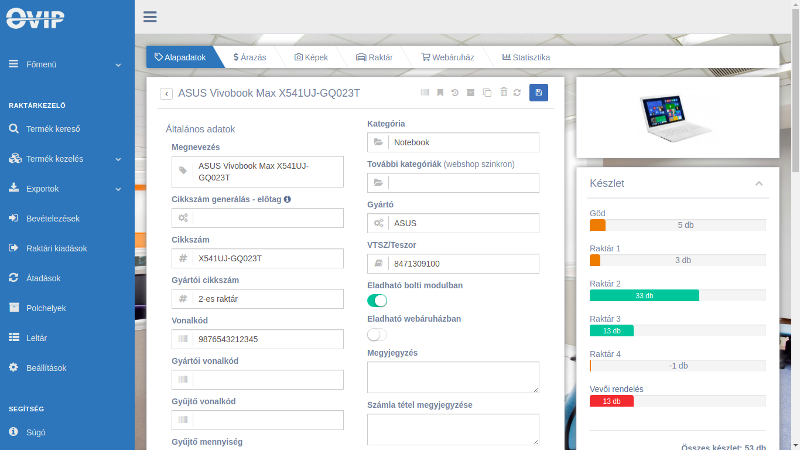The width and height of the screenshot is (800, 450).
Task: Open the Raktár tab
Action: [x=374, y=57]
